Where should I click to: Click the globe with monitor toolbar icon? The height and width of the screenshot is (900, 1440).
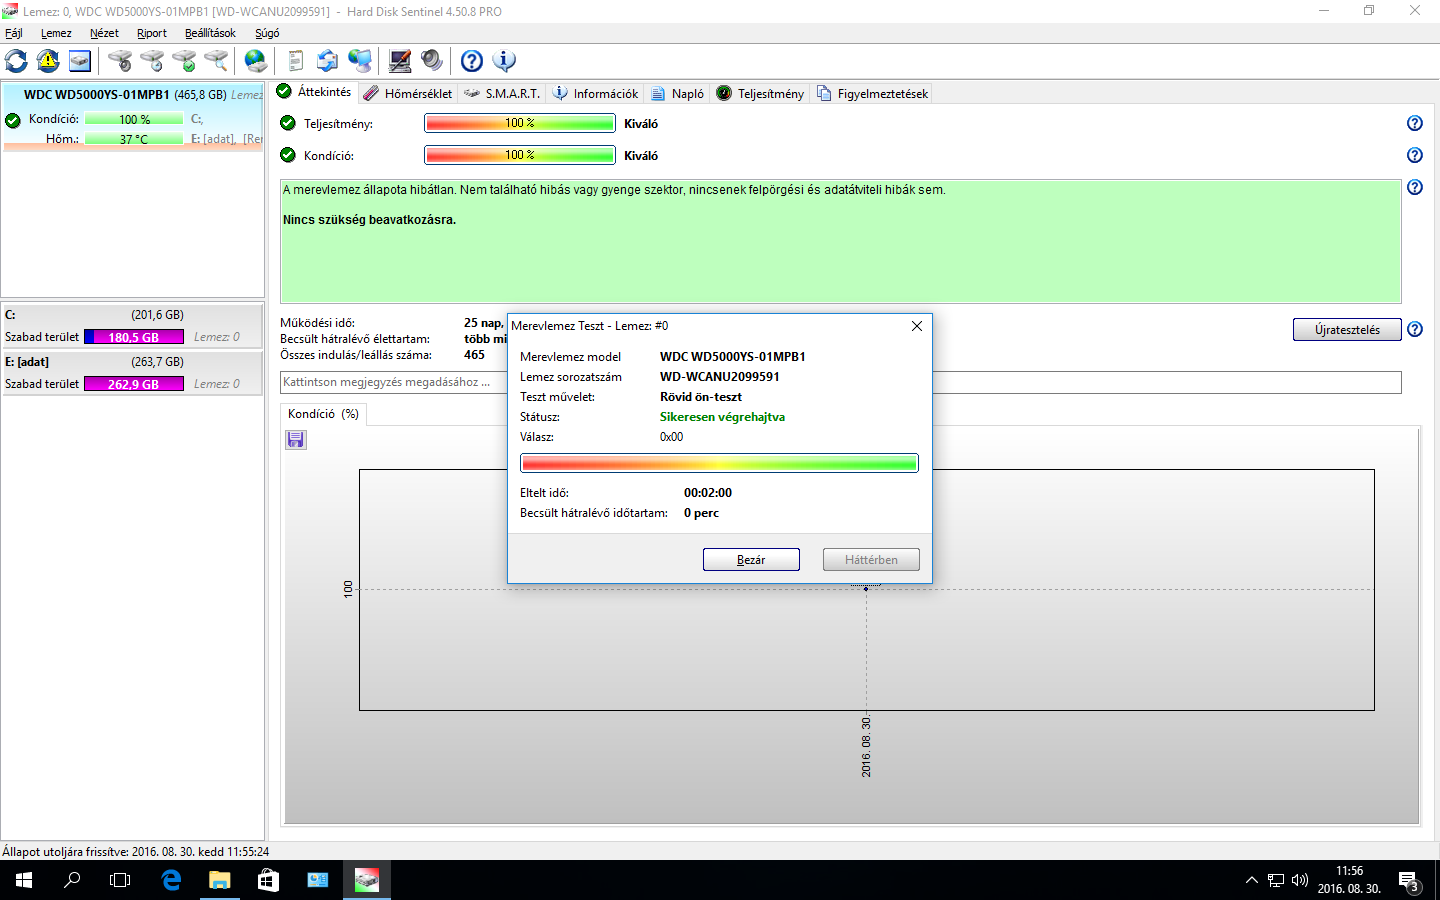click(x=360, y=61)
